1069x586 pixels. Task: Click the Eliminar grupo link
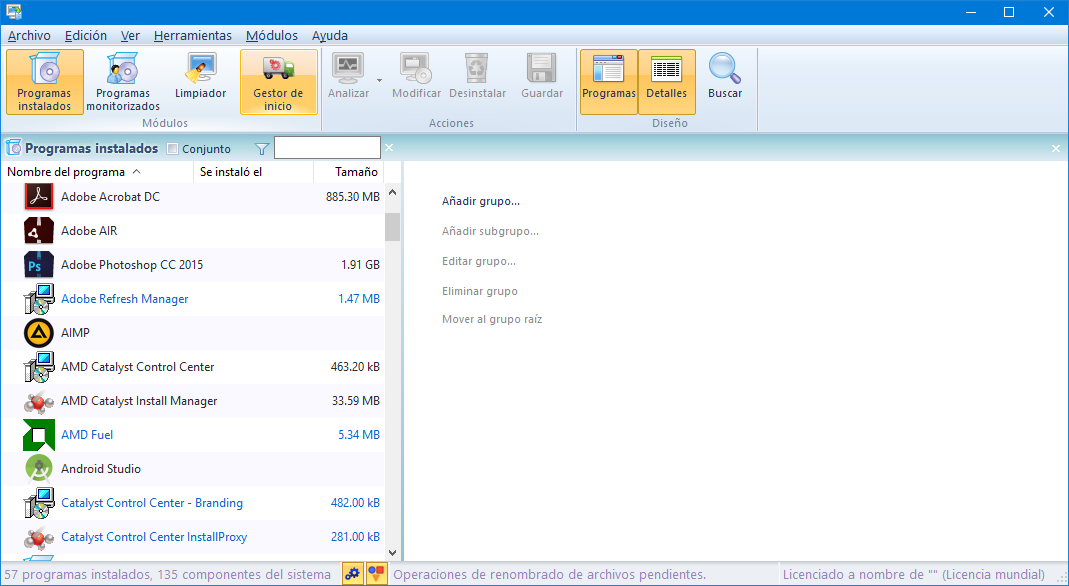point(479,292)
